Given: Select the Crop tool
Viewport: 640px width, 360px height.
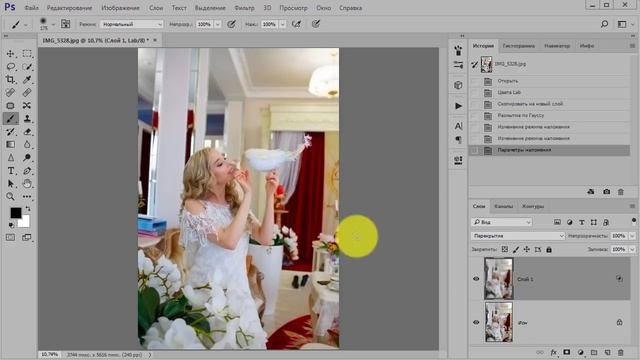Looking at the screenshot, I should [11, 80].
